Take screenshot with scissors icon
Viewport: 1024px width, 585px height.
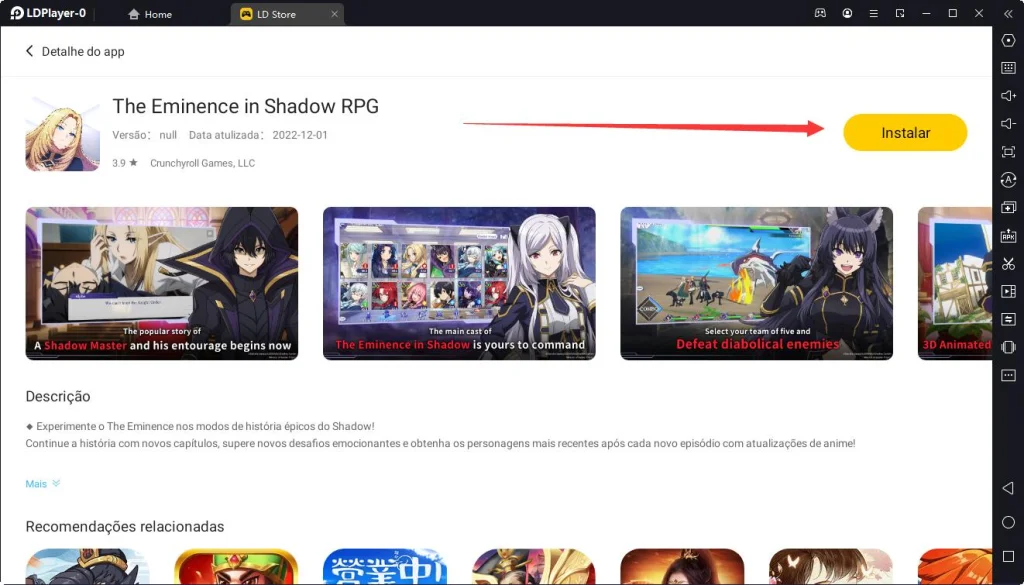pyautogui.click(x=1008, y=264)
